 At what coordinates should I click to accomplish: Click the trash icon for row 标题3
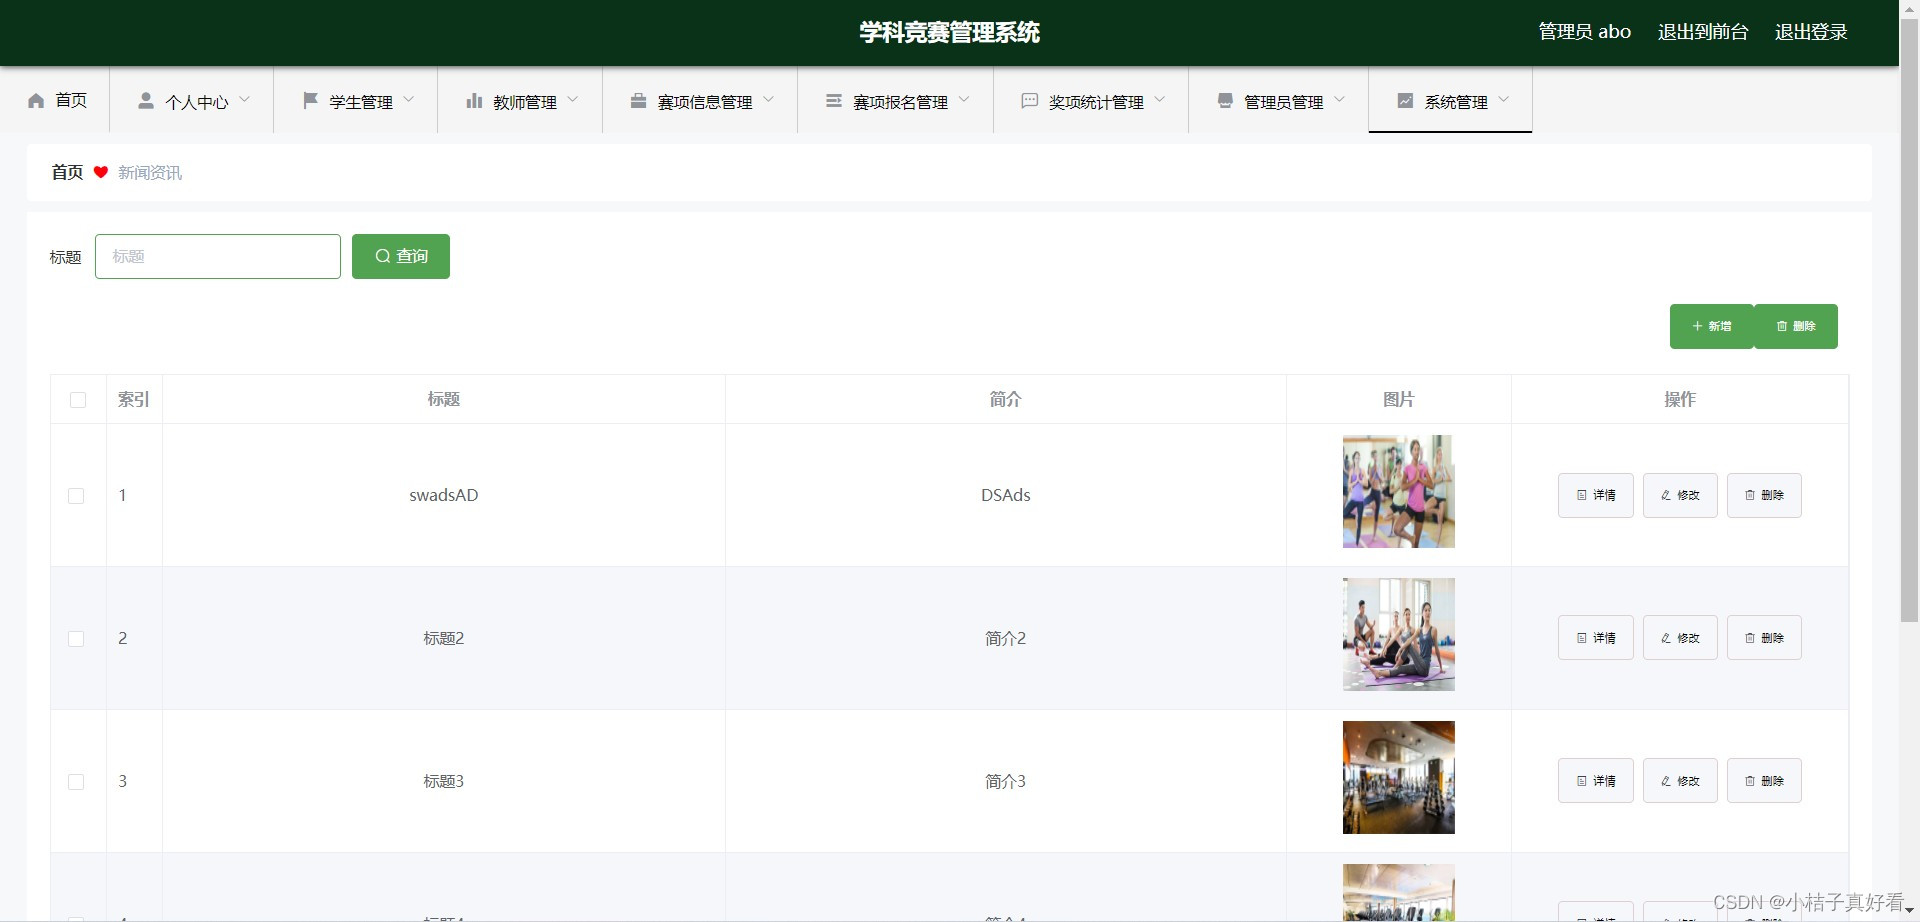[1750, 781]
